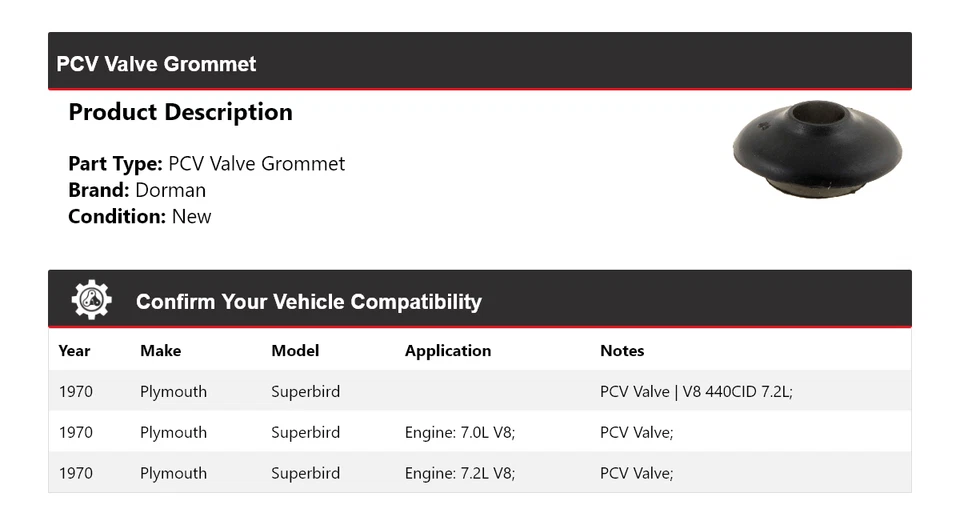The width and height of the screenshot is (960, 525).
Task: Click the "Condition: New" line
Action: [x=140, y=216]
